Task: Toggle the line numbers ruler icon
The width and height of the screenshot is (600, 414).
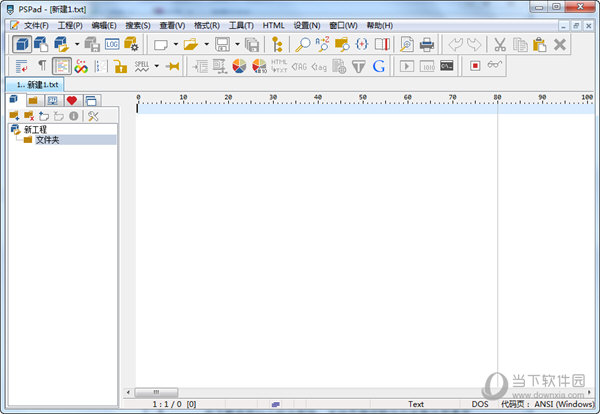Action: click(101, 66)
